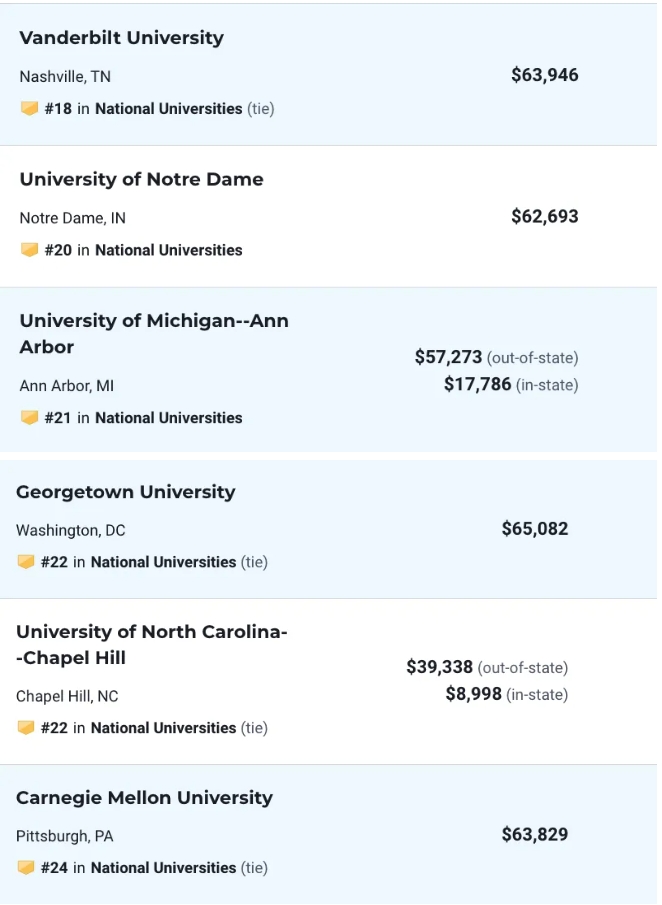The image size is (662, 905).
Task: Click Vanderbilt's National Universities ranking link
Action: click(x=168, y=108)
